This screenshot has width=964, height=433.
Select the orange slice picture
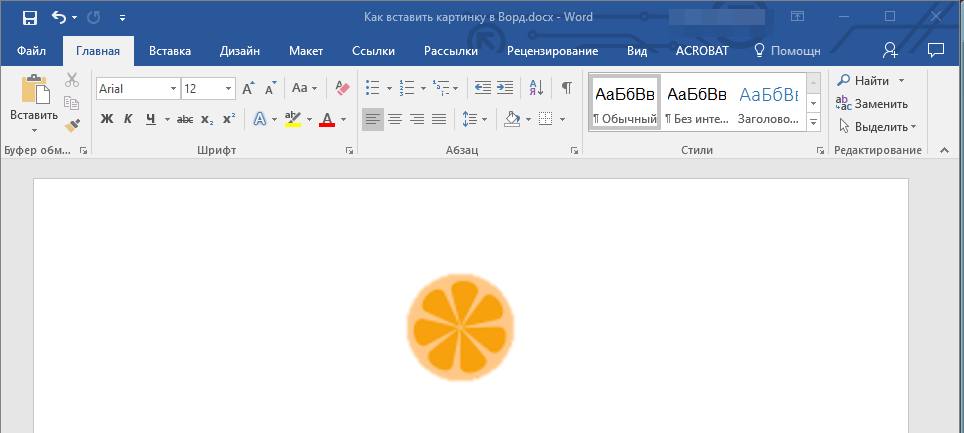click(461, 327)
